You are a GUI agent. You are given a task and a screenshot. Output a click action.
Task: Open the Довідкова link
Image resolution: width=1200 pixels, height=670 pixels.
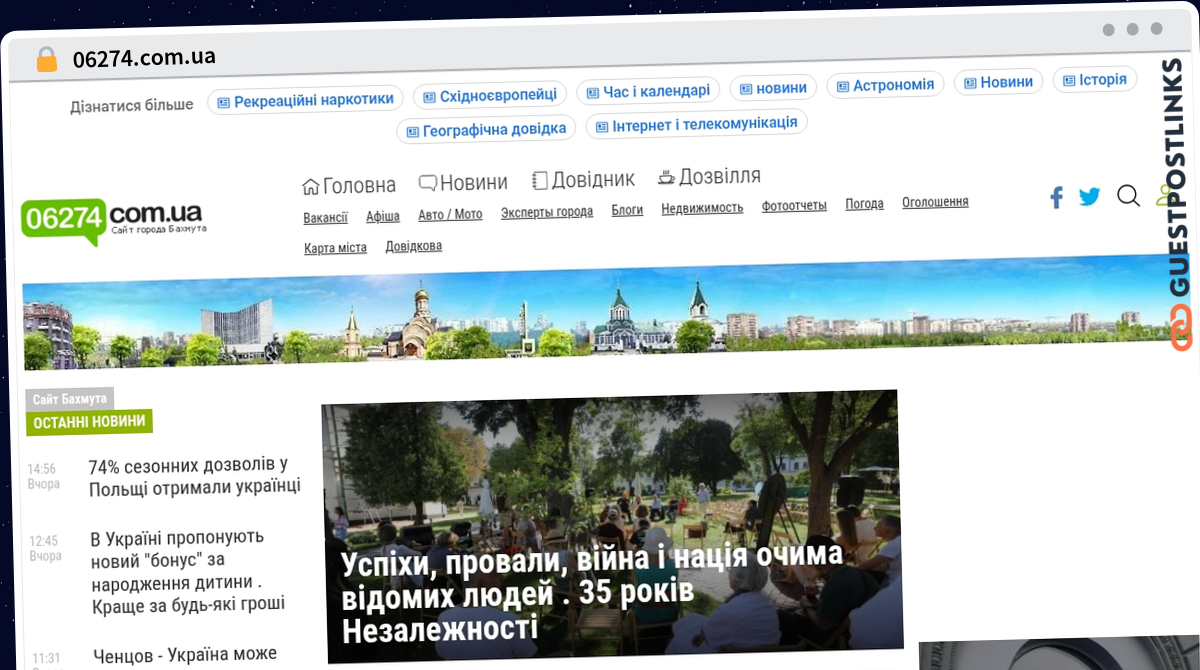coord(413,246)
